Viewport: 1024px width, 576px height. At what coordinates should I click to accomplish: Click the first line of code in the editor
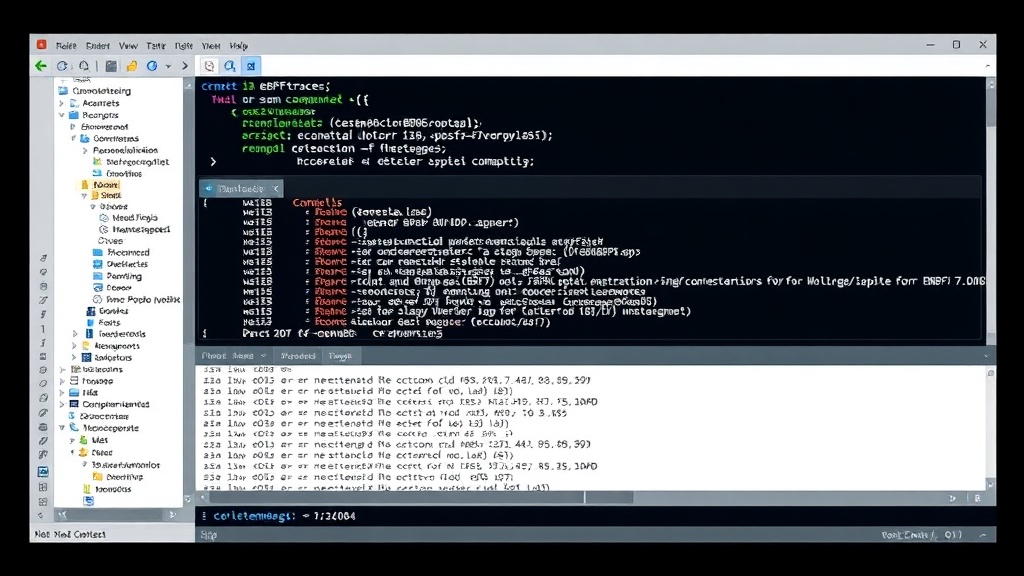pyautogui.click(x=266, y=86)
